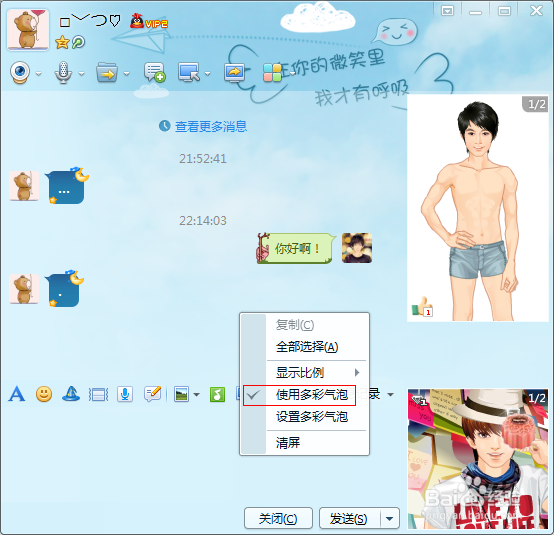
Task: Click the thumbs-up like icon on avatar show
Action: (x=422, y=306)
